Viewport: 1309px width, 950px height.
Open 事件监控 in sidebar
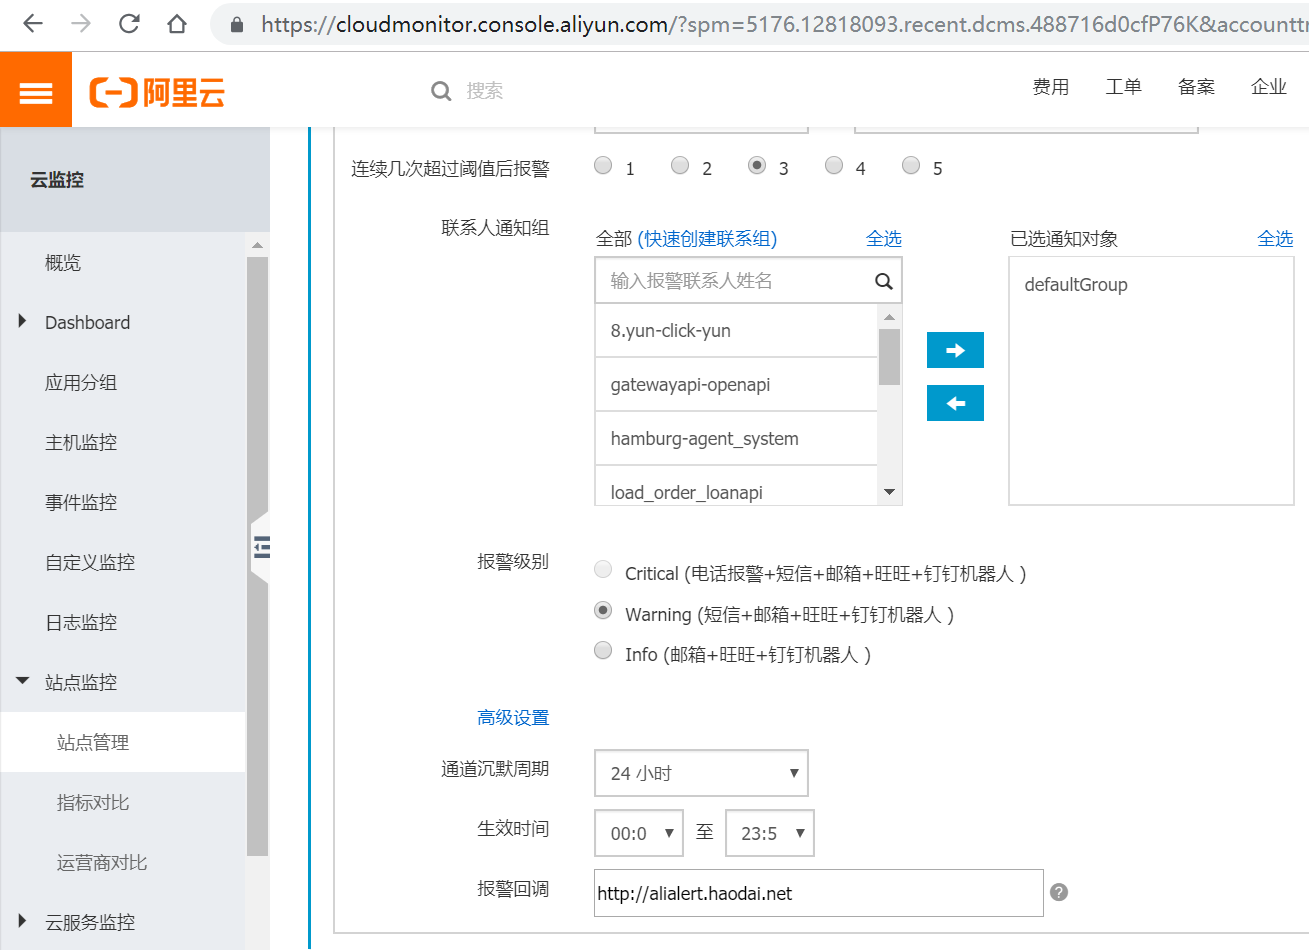click(x=81, y=502)
